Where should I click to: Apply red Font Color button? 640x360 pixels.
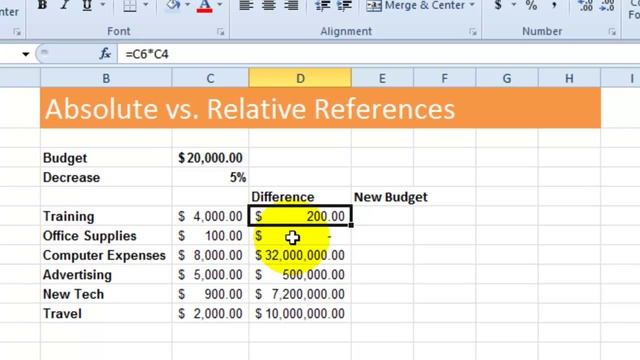point(204,5)
